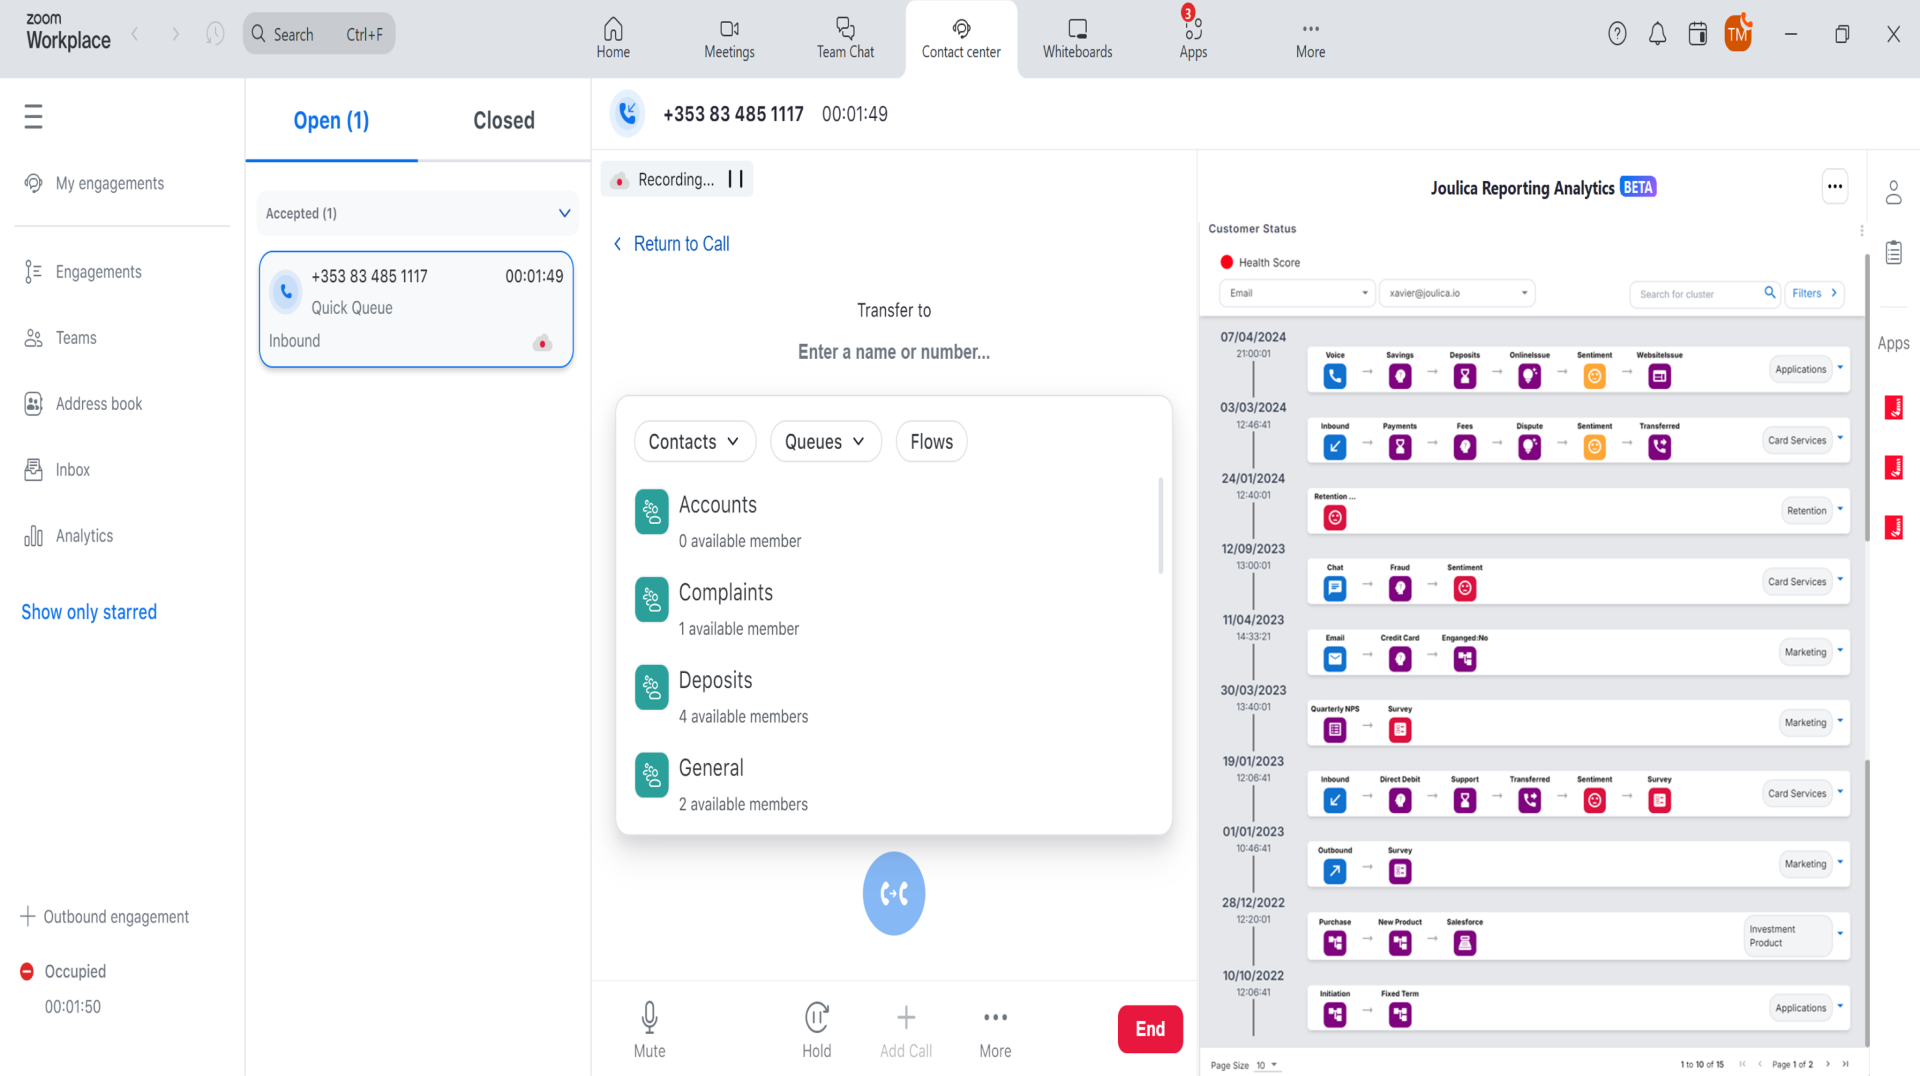
Task: Click the blue call transfer icon
Action: [x=893, y=893]
